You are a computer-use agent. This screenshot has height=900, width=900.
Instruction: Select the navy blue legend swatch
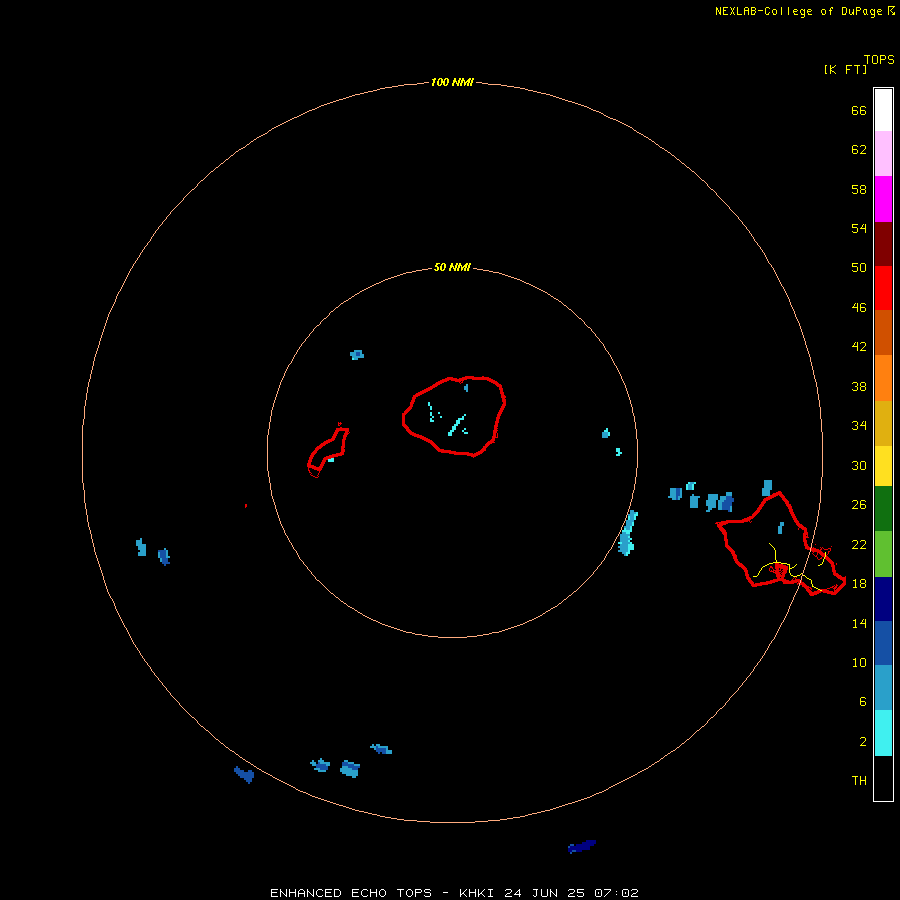coord(883,599)
